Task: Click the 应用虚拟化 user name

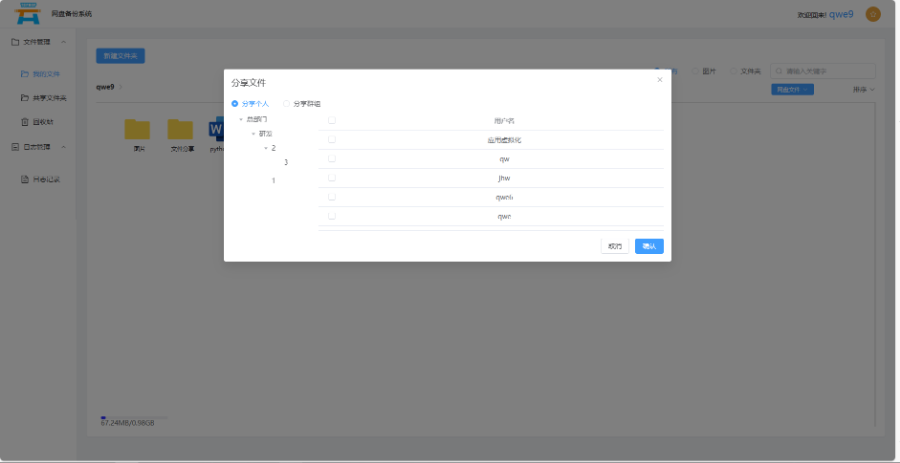Action: (x=504, y=140)
